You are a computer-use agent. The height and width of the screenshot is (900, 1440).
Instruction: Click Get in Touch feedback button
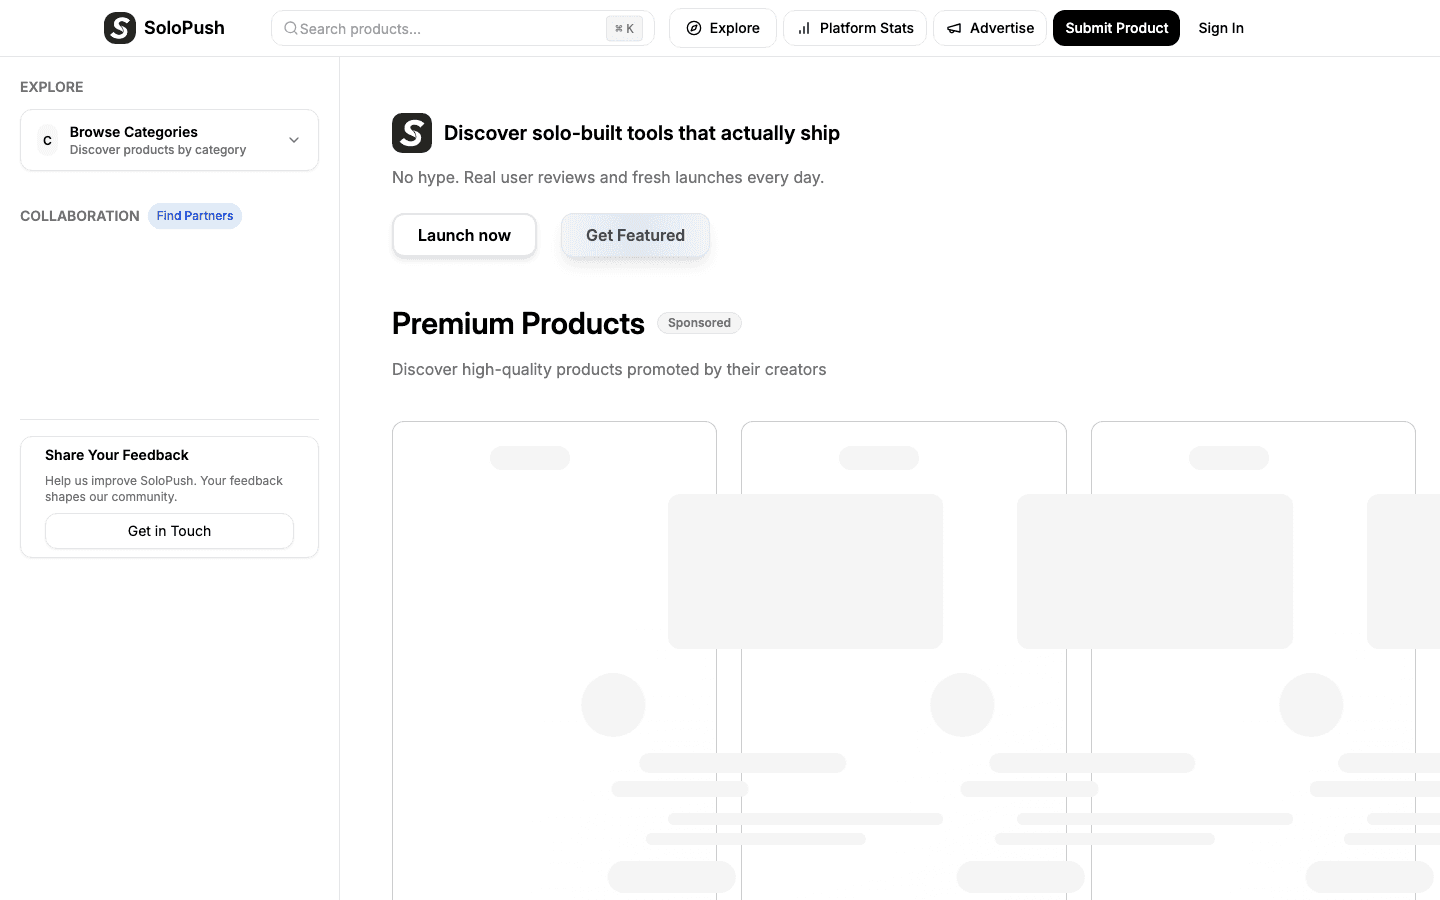coord(169,531)
